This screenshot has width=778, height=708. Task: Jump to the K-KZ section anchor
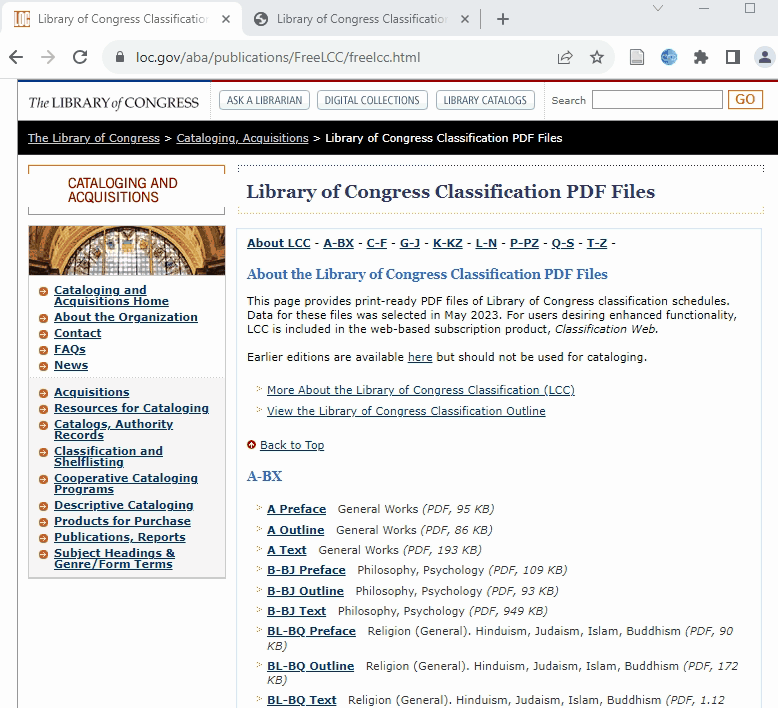[x=448, y=243]
